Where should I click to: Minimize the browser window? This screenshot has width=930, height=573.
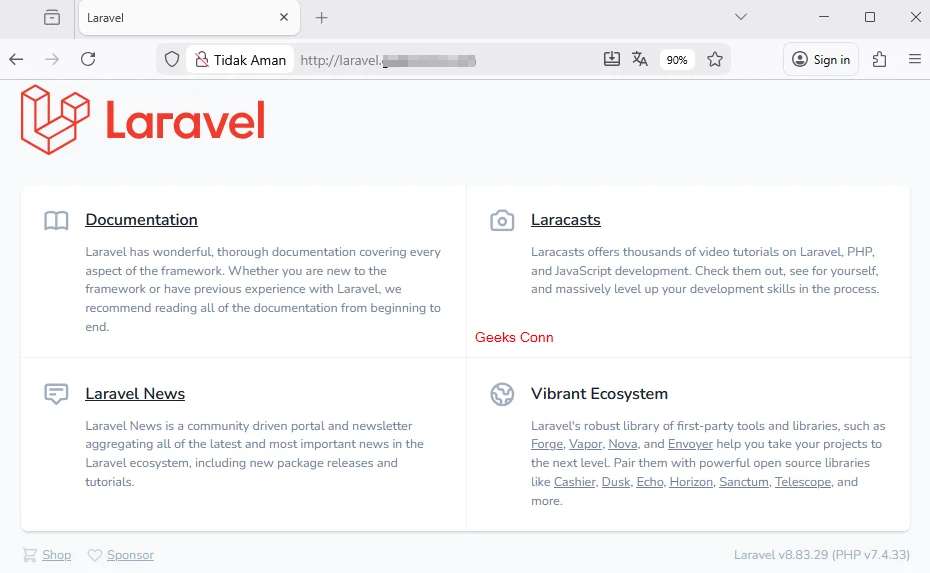click(x=824, y=17)
